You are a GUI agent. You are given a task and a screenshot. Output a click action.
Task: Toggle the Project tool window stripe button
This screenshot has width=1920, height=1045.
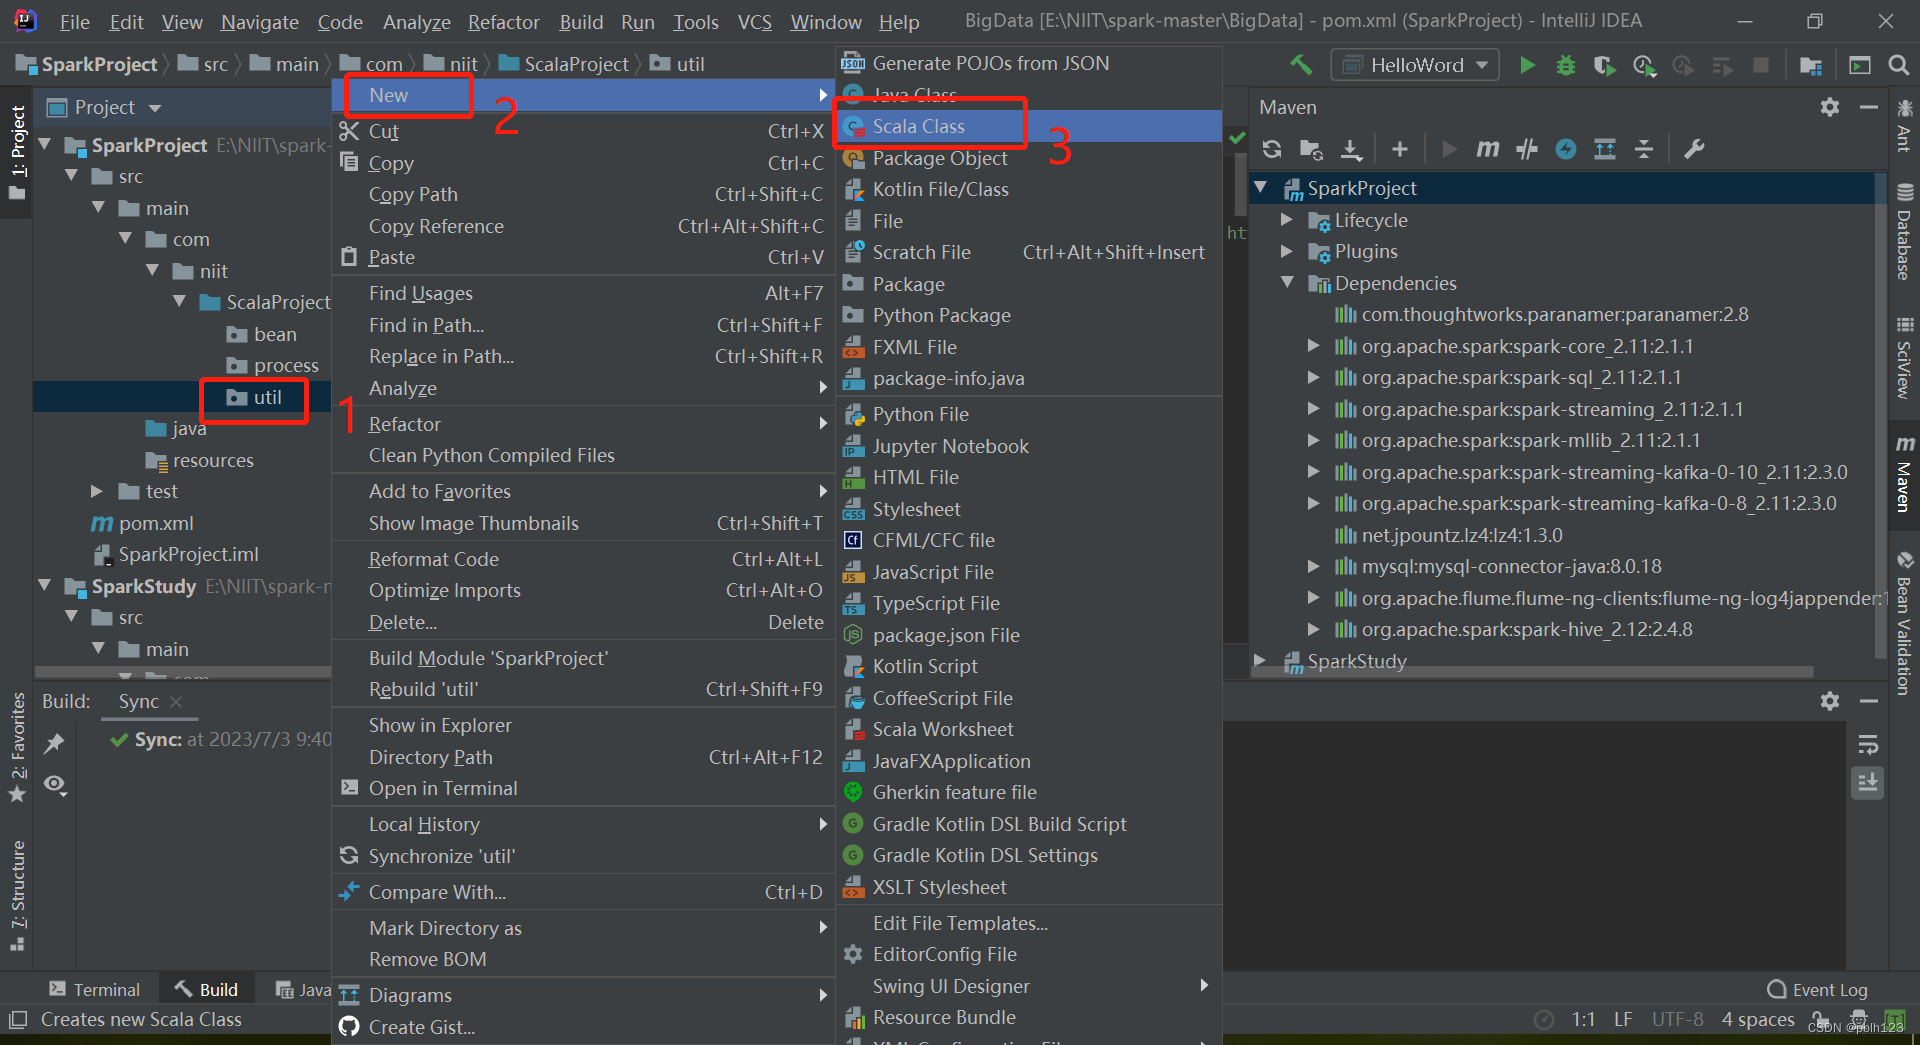click(17, 152)
